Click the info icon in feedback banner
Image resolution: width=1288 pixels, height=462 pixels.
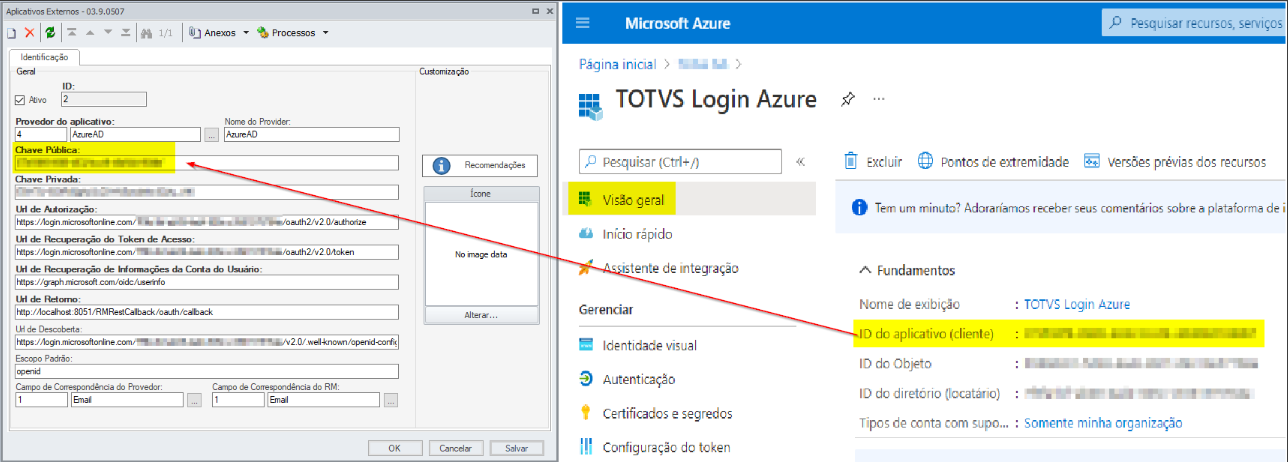point(859,207)
